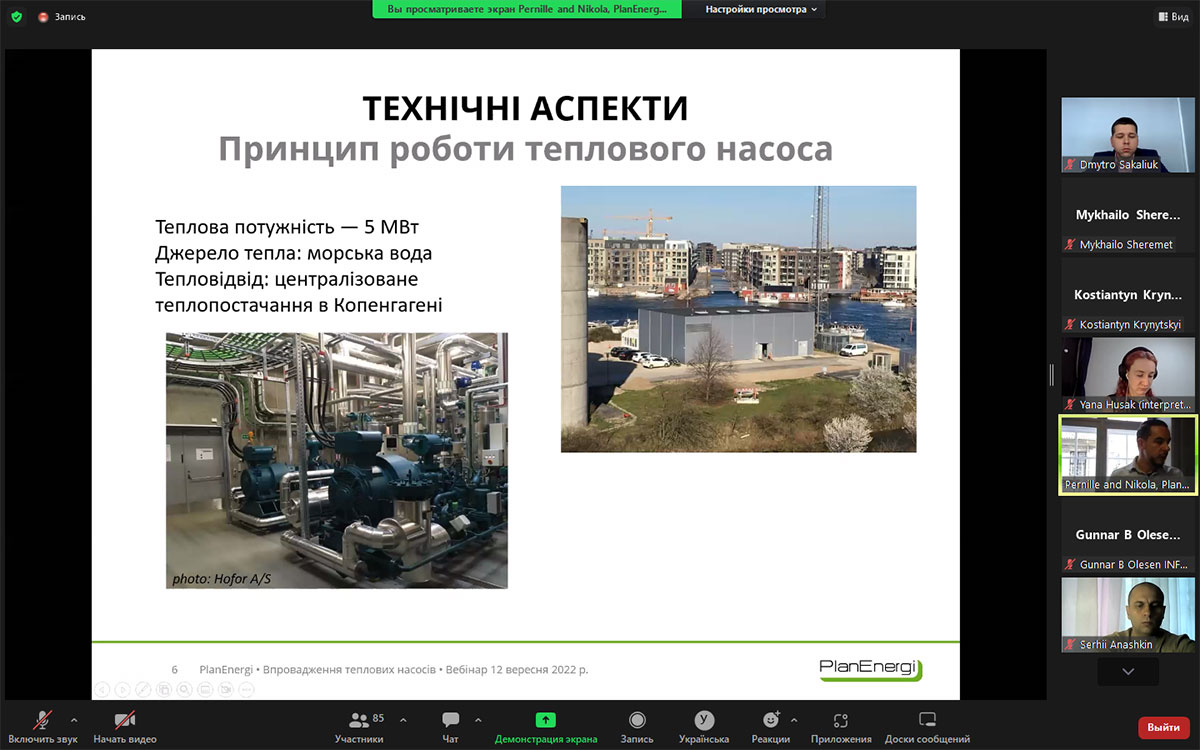Screen dimensions: 1200x750
Task: Expand chat options chevron
Action: 478,719
